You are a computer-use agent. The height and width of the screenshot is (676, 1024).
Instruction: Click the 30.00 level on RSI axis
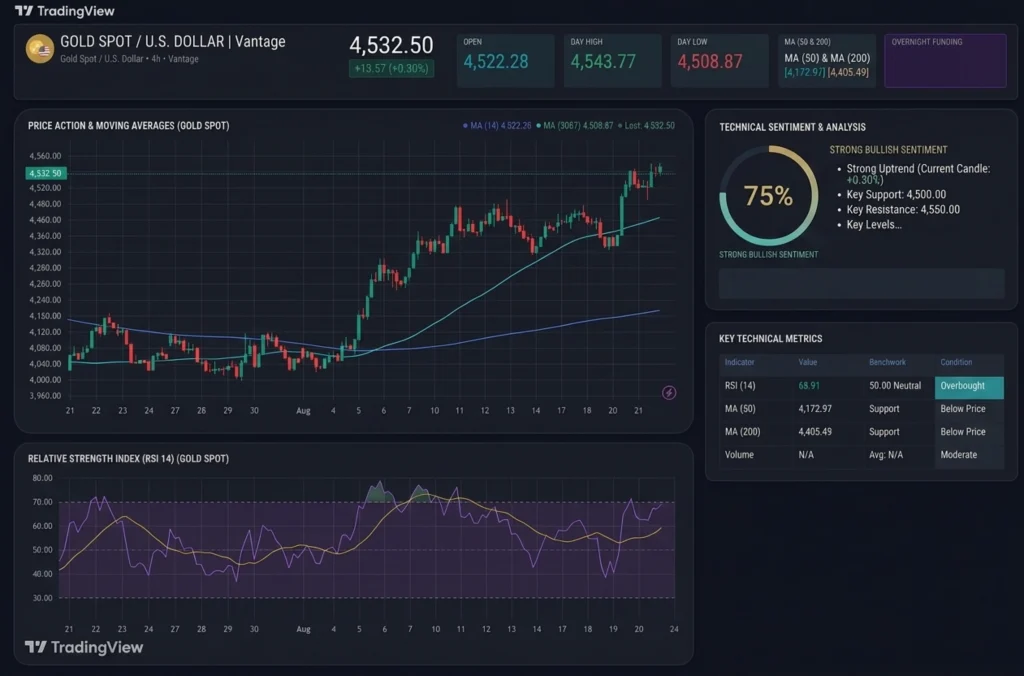click(42, 598)
